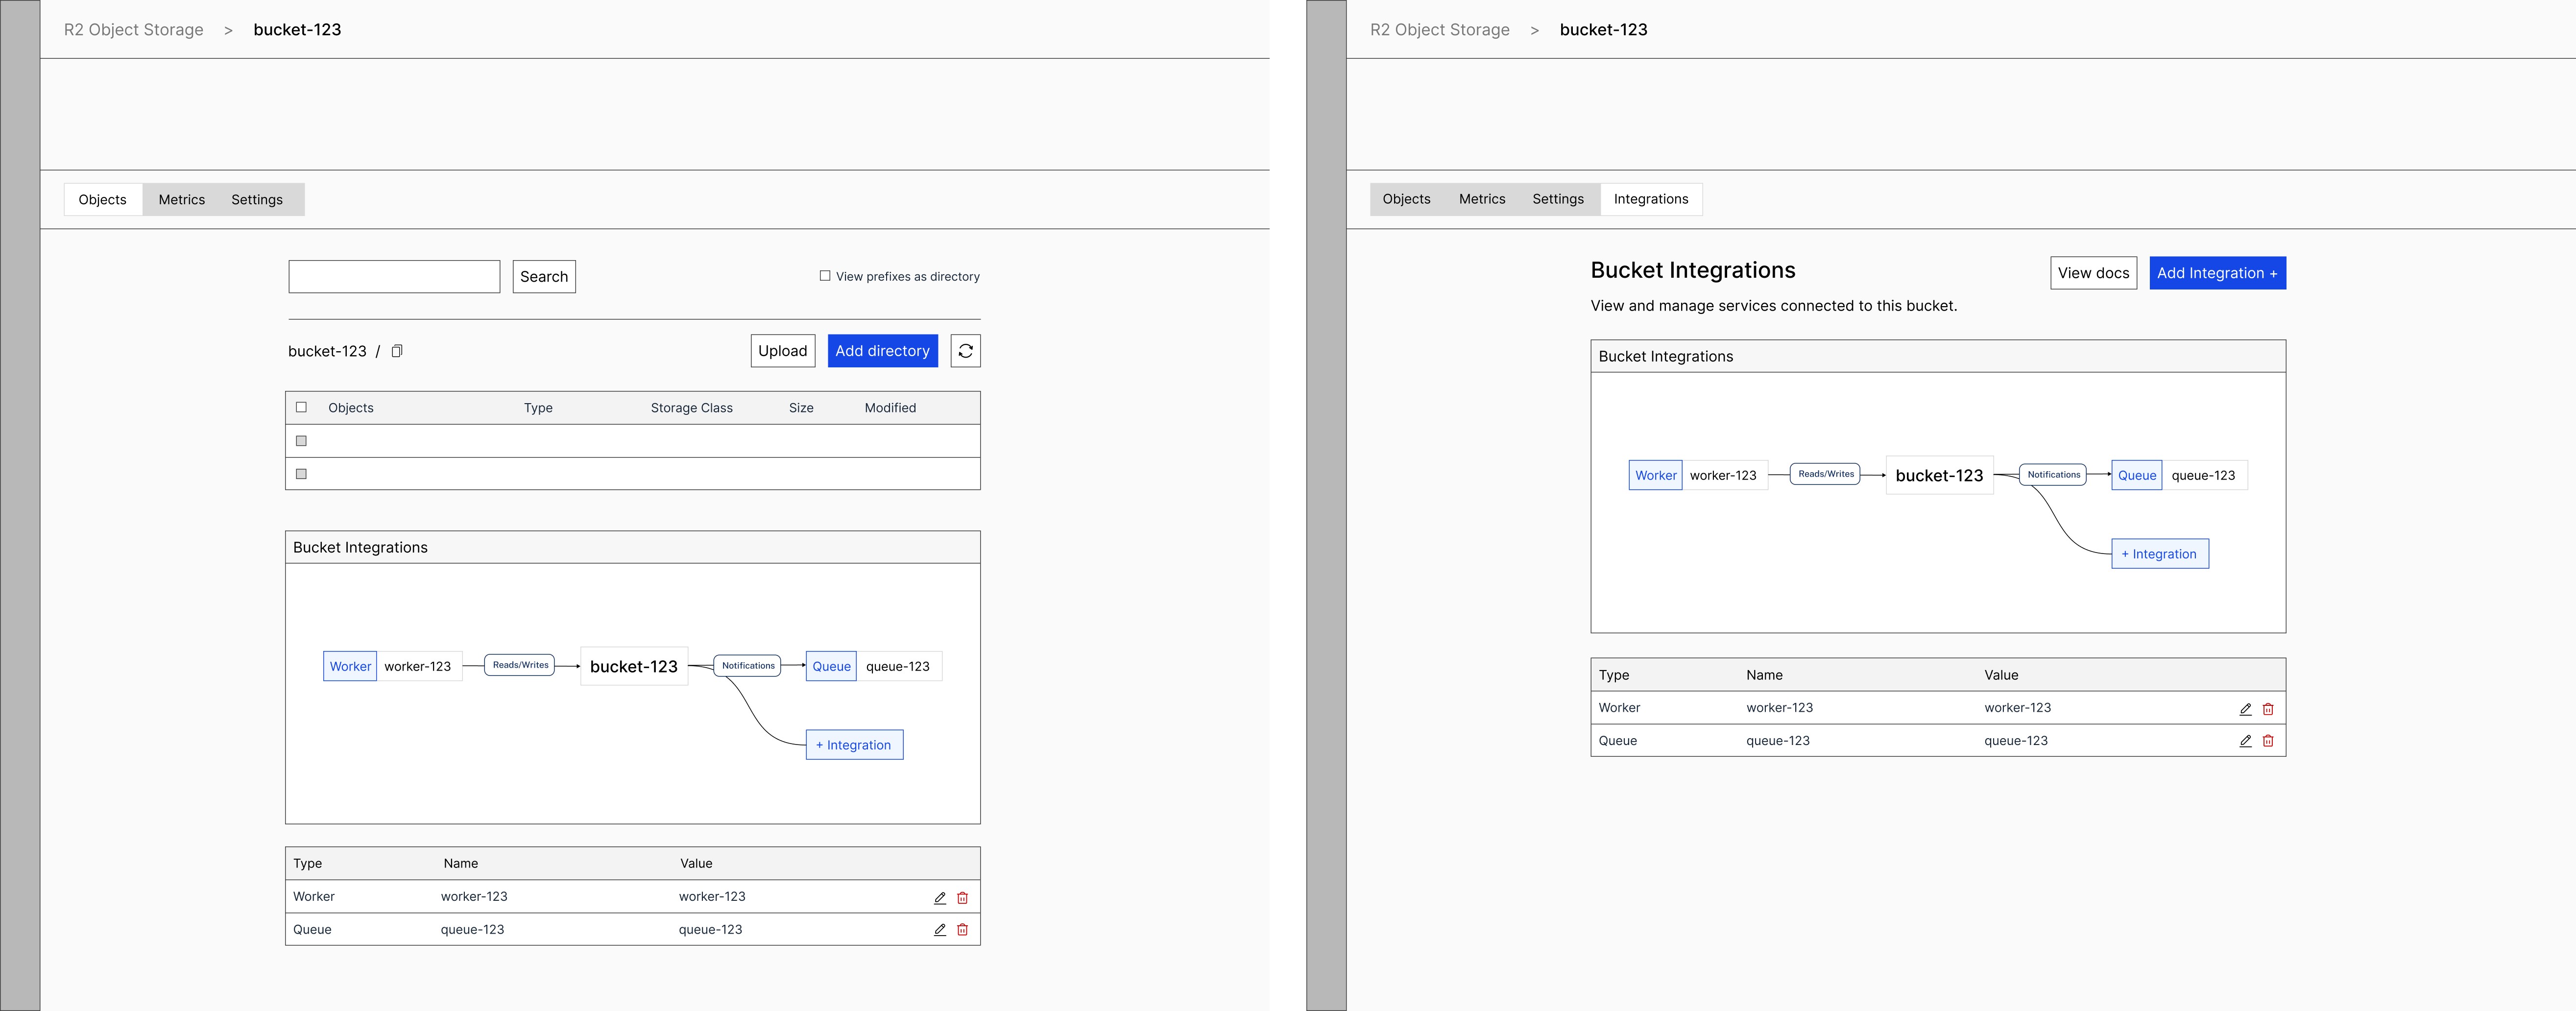Image resolution: width=2576 pixels, height=1011 pixels.
Task: Click the Add directory button
Action: point(882,351)
